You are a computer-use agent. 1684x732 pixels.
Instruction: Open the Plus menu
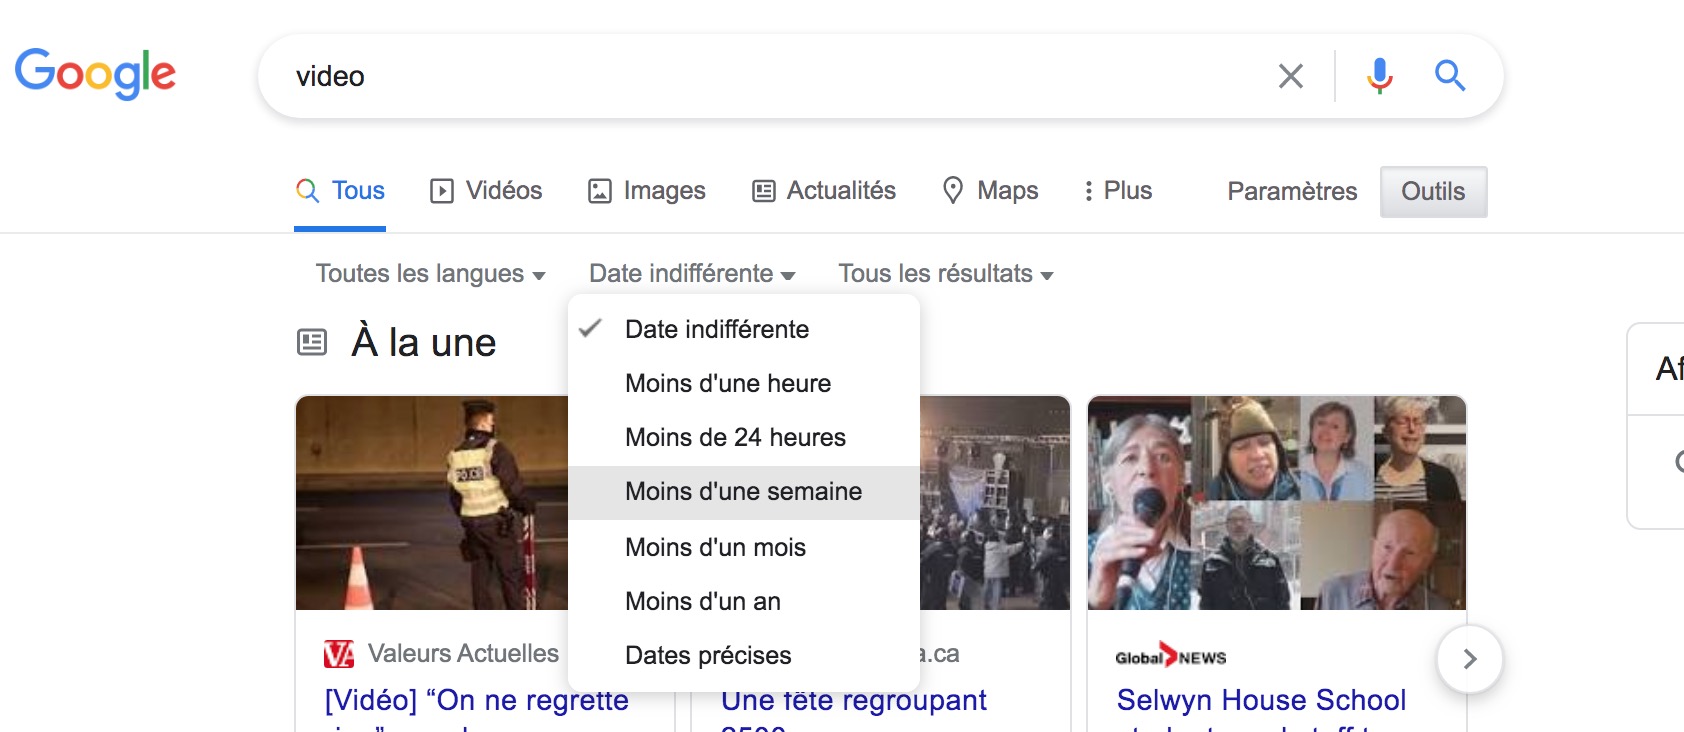pos(1118,191)
